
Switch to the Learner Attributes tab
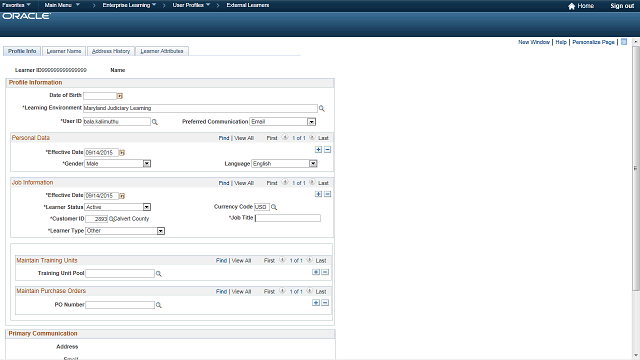pyautogui.click(x=162, y=51)
